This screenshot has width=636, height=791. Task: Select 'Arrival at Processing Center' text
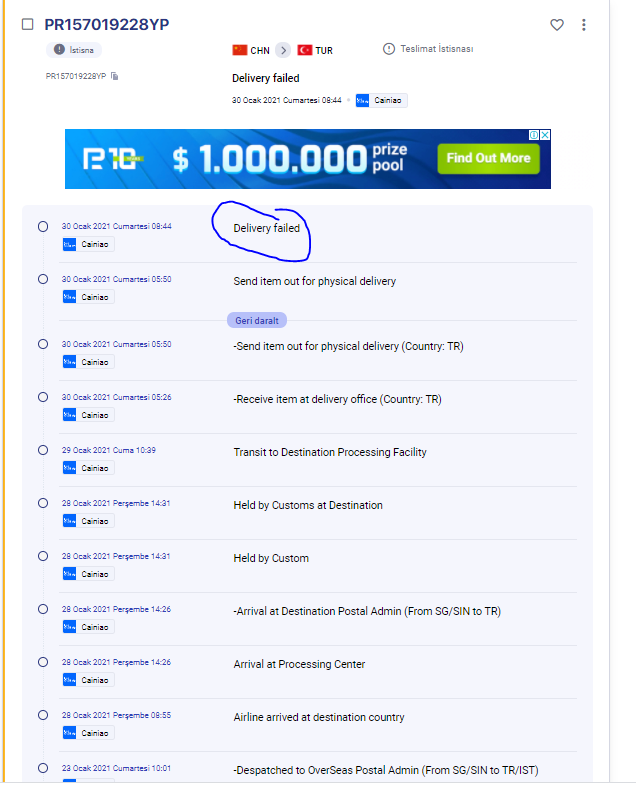[x=299, y=664]
